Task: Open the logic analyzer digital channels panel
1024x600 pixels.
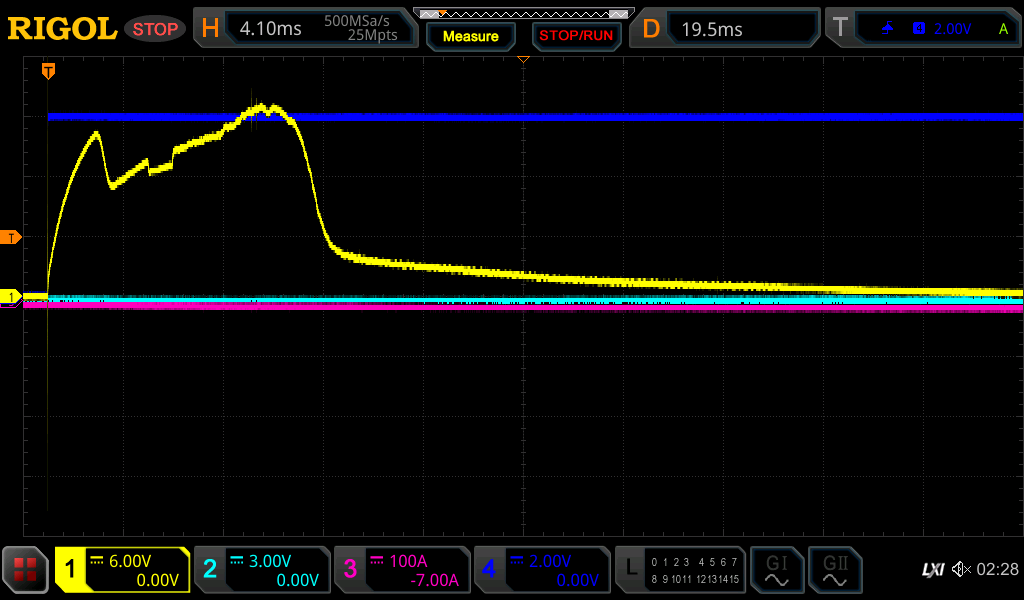Action: tap(680, 570)
